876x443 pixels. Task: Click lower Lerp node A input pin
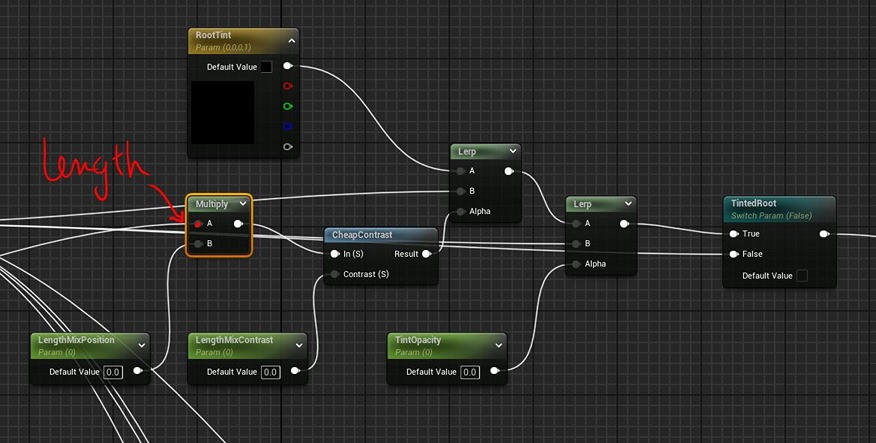576,223
